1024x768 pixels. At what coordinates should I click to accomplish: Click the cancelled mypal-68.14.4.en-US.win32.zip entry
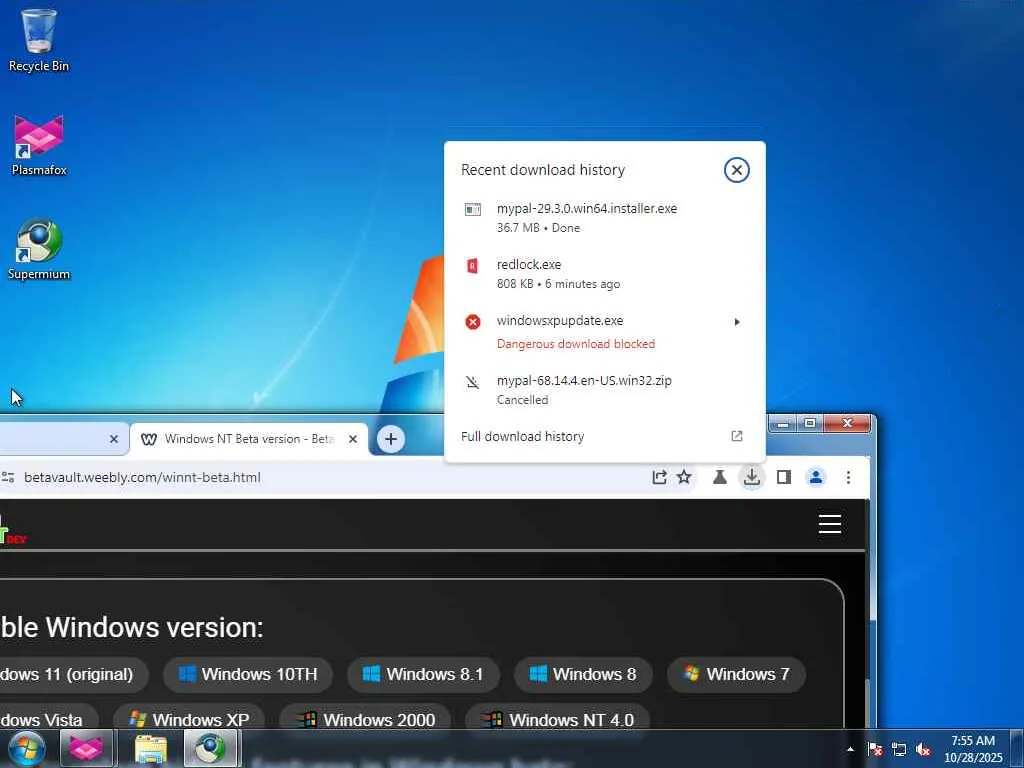coord(604,389)
